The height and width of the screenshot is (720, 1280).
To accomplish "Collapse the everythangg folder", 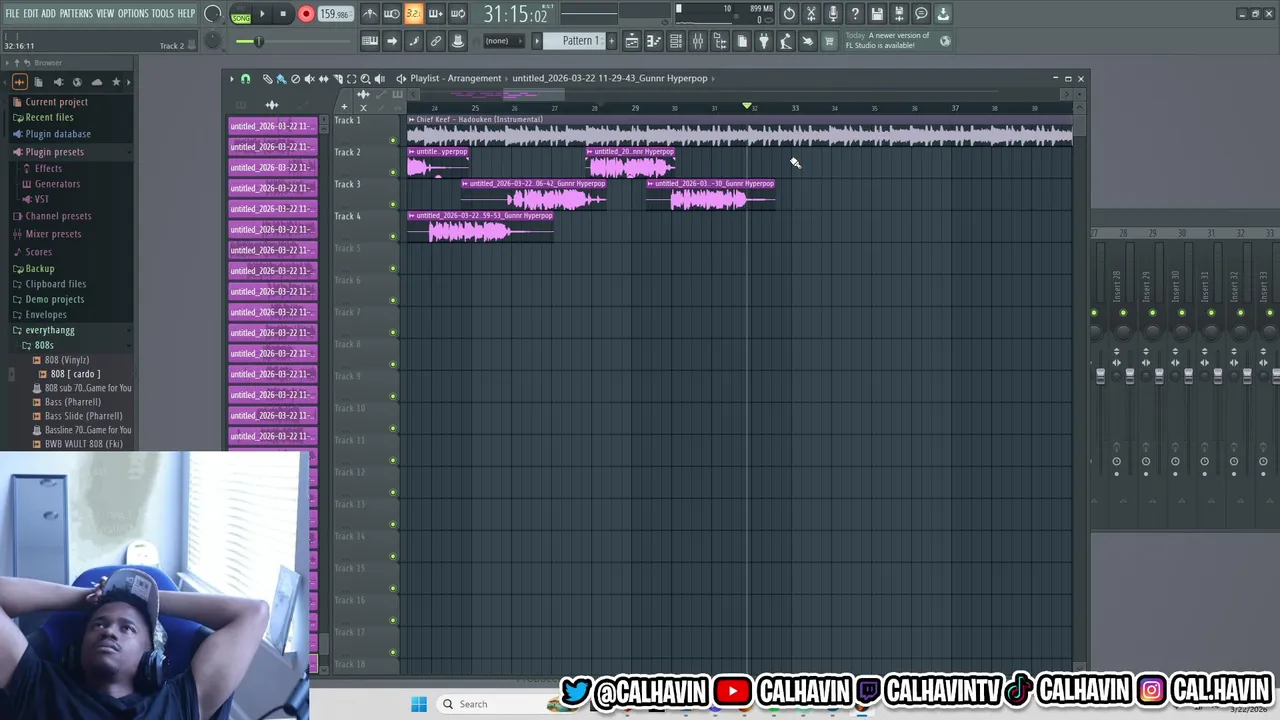I will point(49,330).
